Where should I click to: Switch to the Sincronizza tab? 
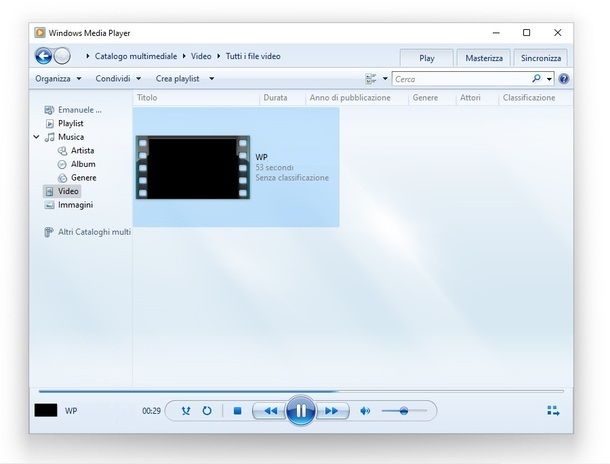tap(541, 58)
